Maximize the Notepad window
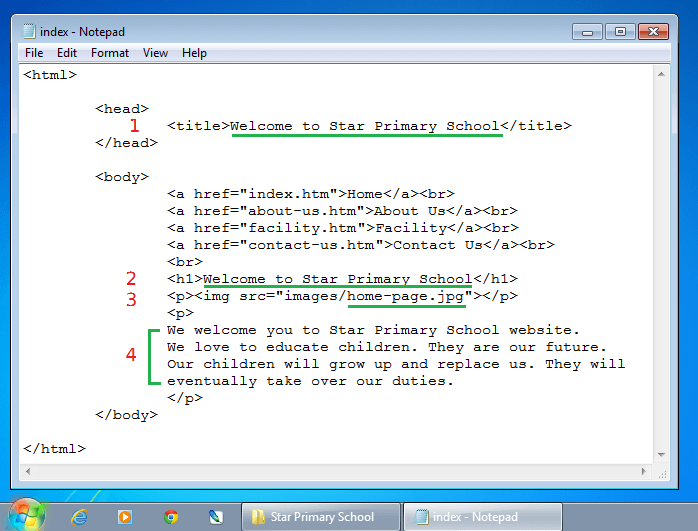The width and height of the screenshot is (698, 531). click(x=620, y=31)
